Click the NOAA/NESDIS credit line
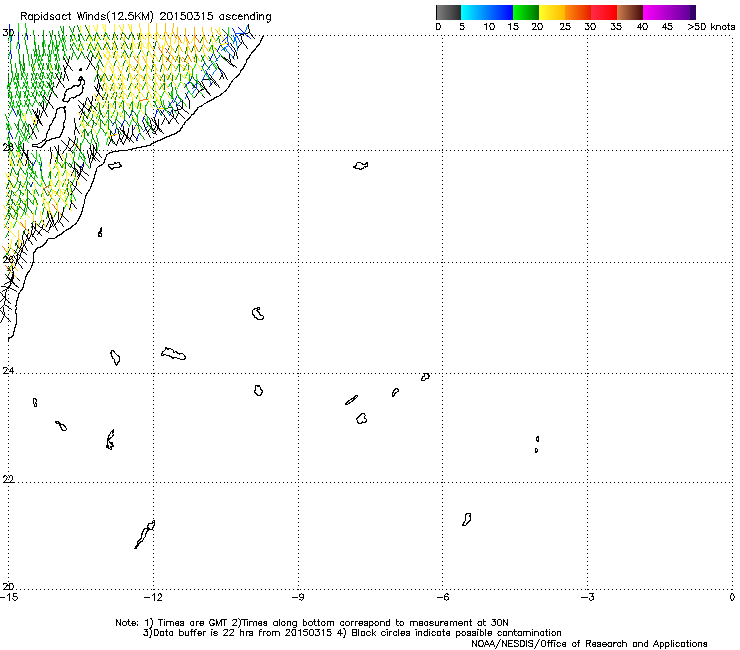 (x=589, y=644)
